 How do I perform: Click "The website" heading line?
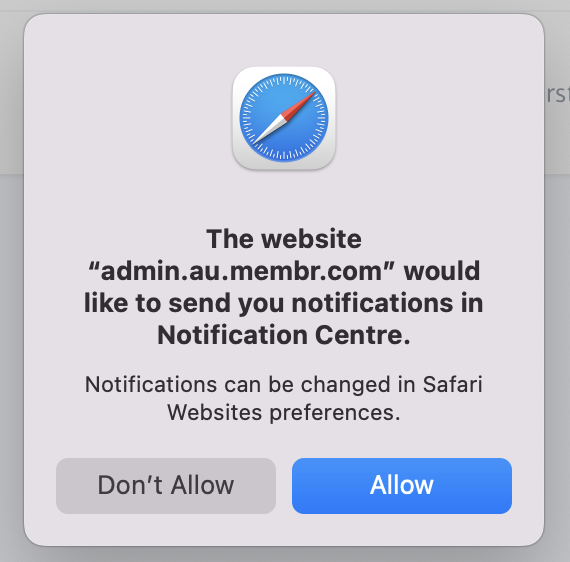pyautogui.click(x=284, y=239)
